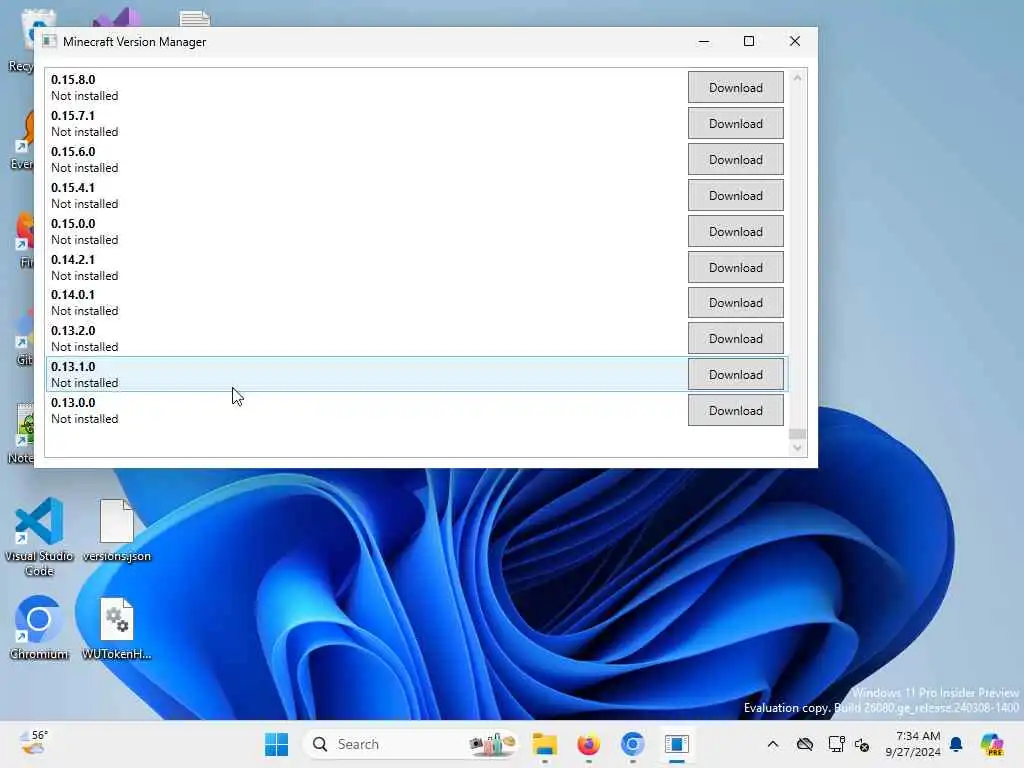1024x768 pixels.
Task: Select the 0.15.7.1 version row
Action: coord(417,123)
